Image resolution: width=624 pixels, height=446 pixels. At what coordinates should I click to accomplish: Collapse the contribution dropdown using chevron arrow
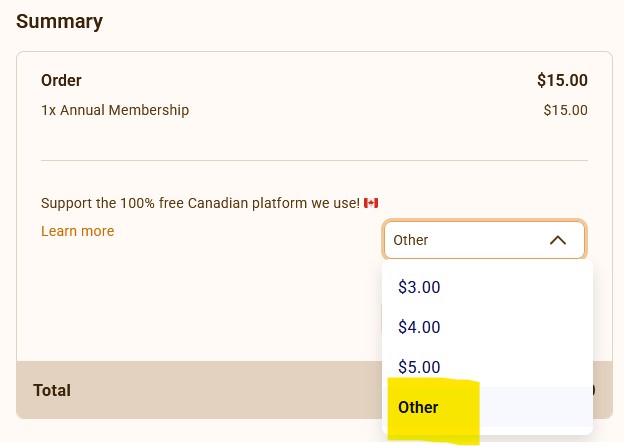(558, 240)
